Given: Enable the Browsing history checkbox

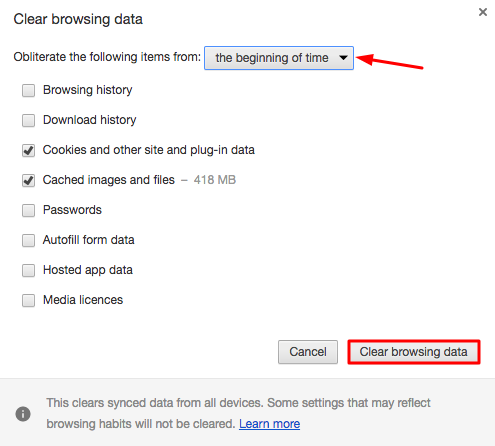Looking at the screenshot, I should click(x=28, y=90).
